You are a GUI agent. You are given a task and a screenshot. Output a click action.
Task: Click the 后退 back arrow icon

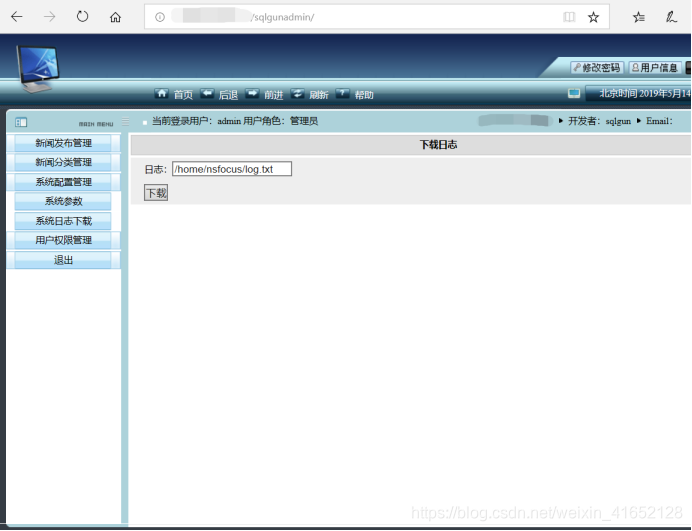click(x=207, y=94)
